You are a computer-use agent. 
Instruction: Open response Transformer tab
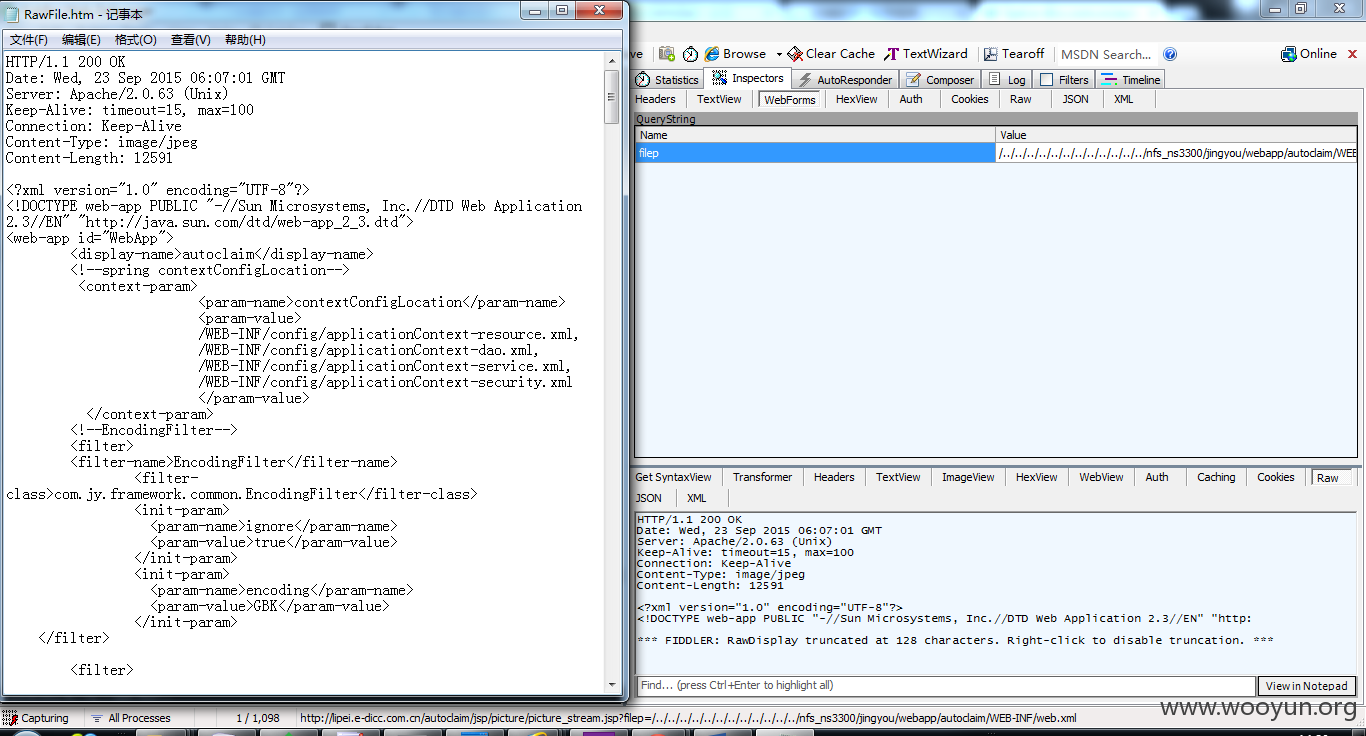coord(762,477)
